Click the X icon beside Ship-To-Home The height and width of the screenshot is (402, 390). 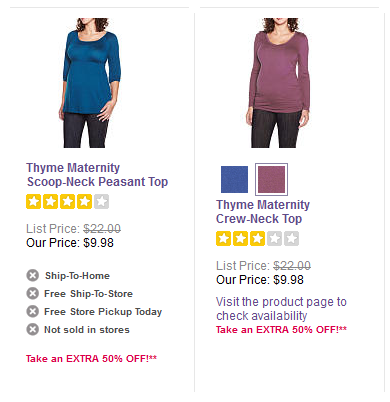(x=33, y=276)
